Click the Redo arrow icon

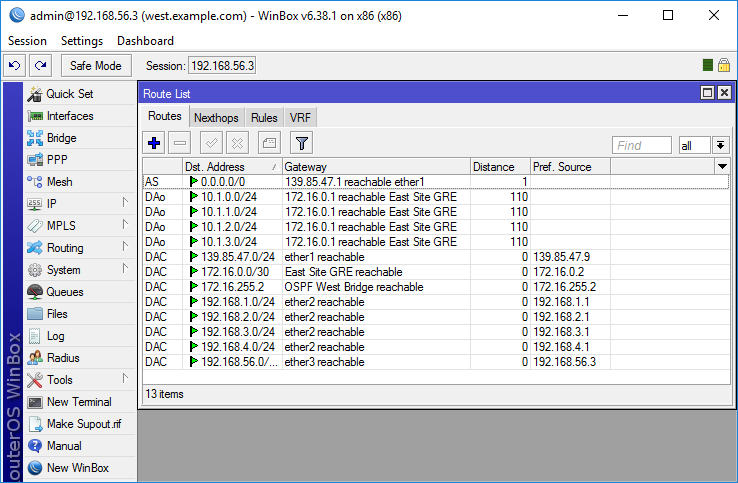(x=40, y=65)
